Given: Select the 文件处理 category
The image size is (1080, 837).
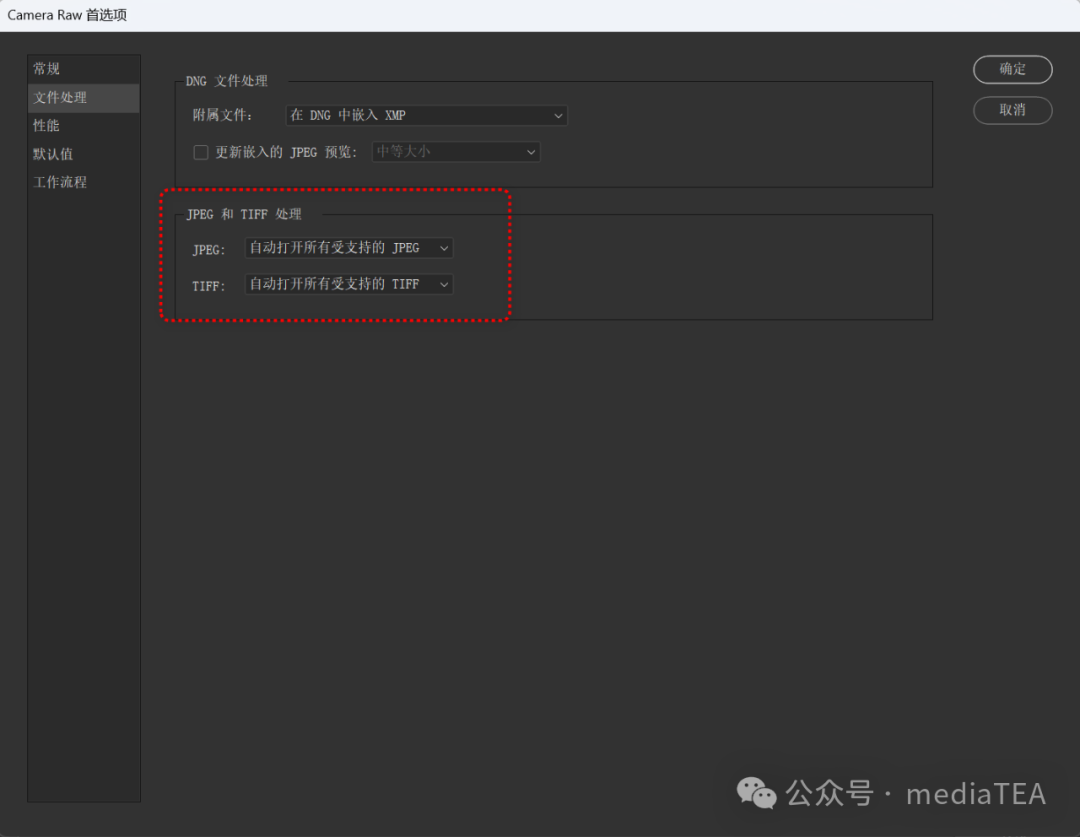Looking at the screenshot, I should (83, 98).
